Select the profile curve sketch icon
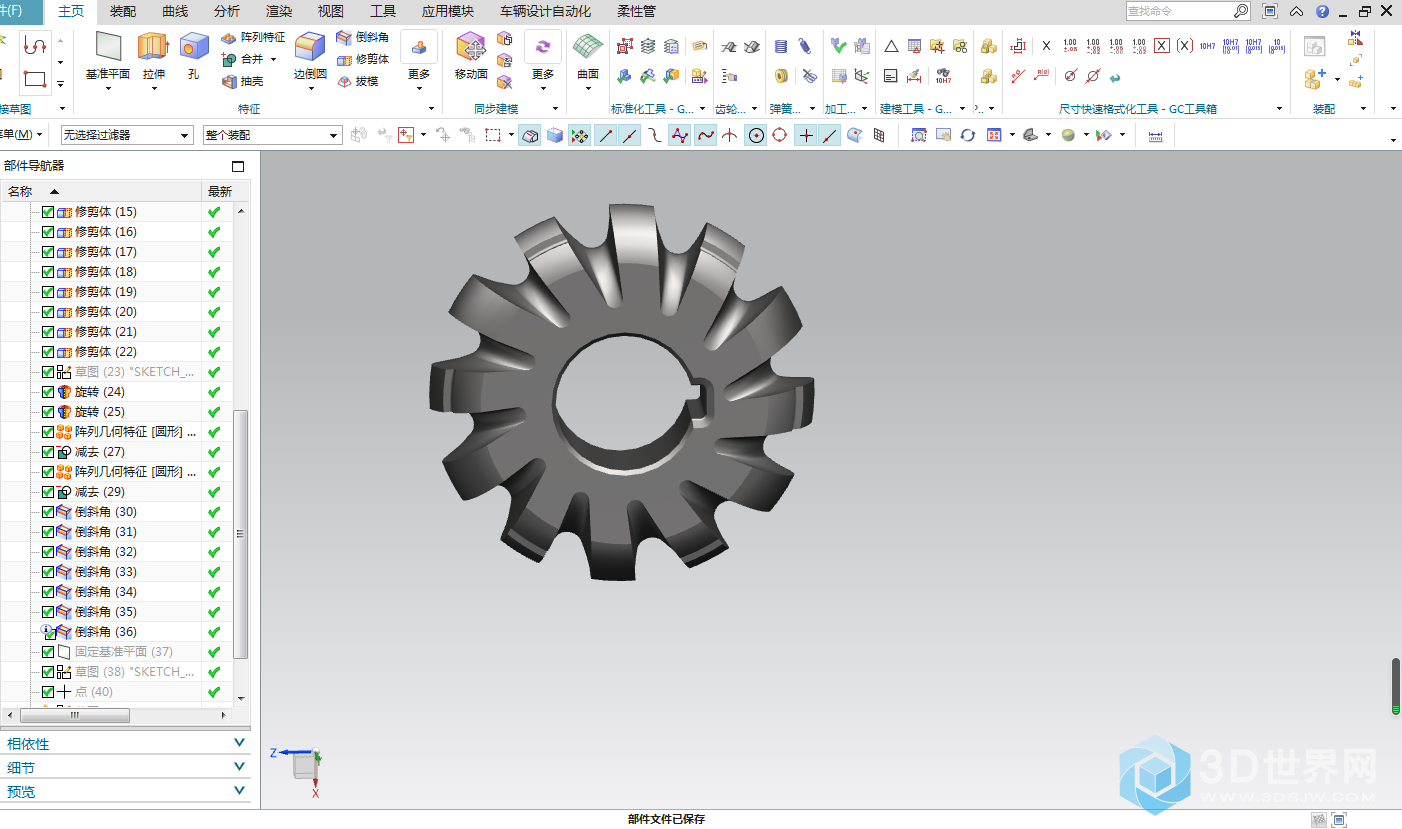Image resolution: width=1402 pixels, height=829 pixels. click(35, 47)
